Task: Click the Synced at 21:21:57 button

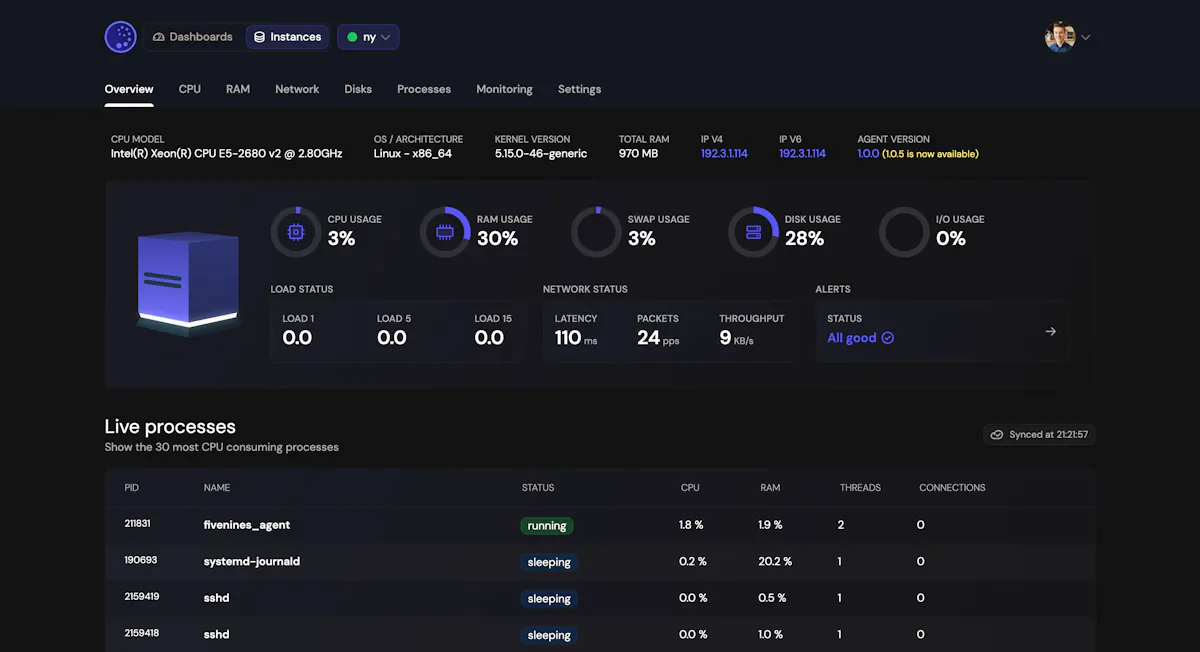Action: pos(1039,435)
